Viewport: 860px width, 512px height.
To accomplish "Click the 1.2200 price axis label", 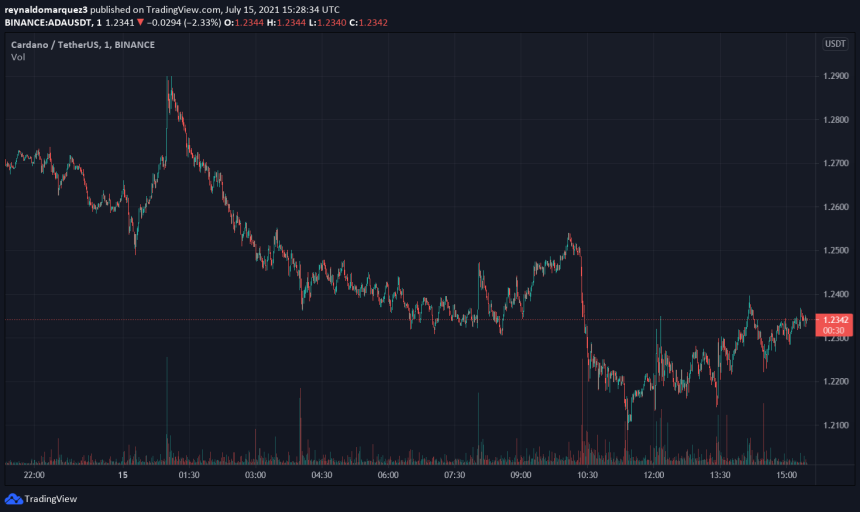I will (x=835, y=382).
